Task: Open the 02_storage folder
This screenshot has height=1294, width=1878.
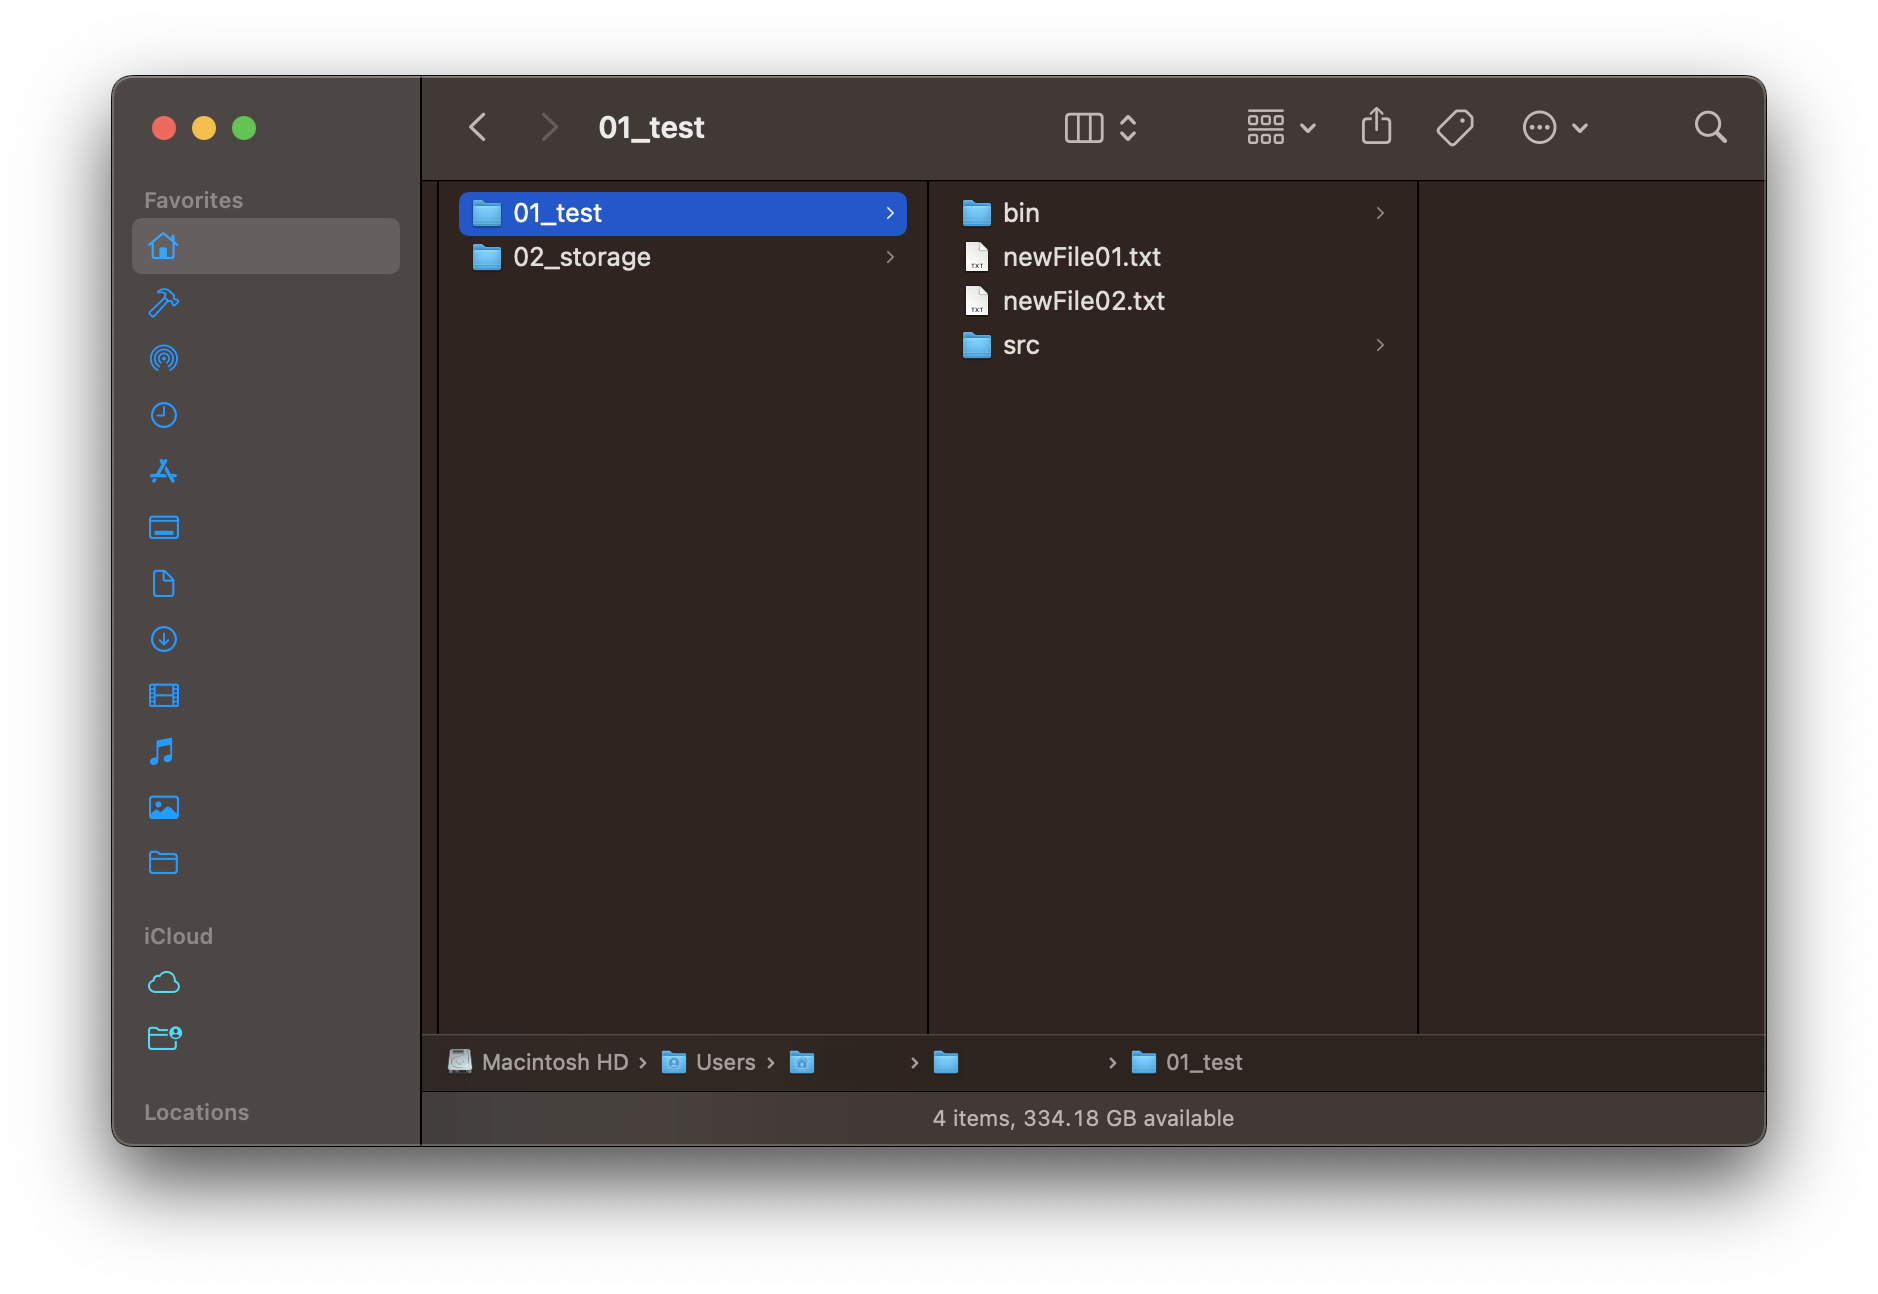Action: [x=580, y=257]
